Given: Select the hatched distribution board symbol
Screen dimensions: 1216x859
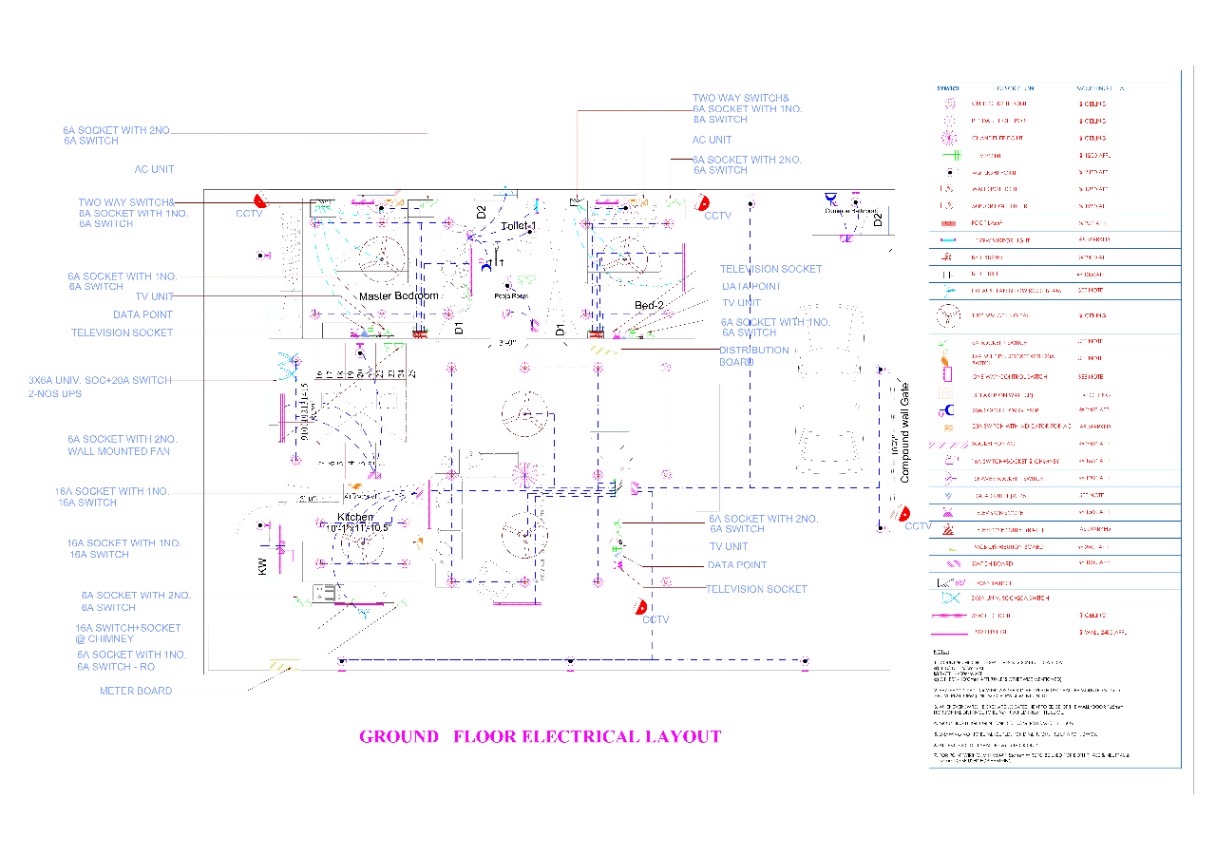Looking at the screenshot, I should point(603,350).
